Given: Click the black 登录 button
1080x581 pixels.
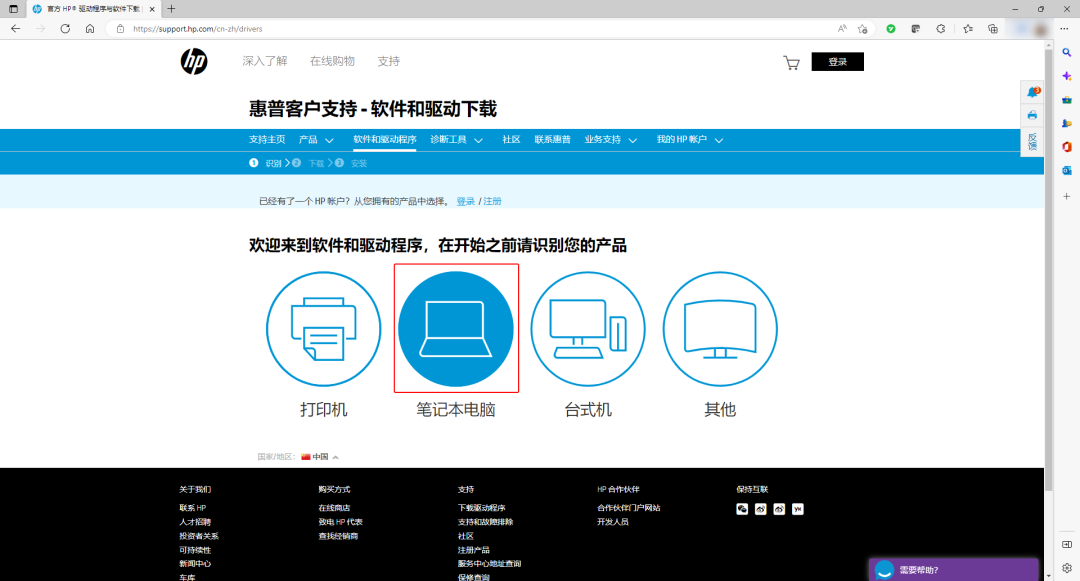Looking at the screenshot, I should point(838,61).
